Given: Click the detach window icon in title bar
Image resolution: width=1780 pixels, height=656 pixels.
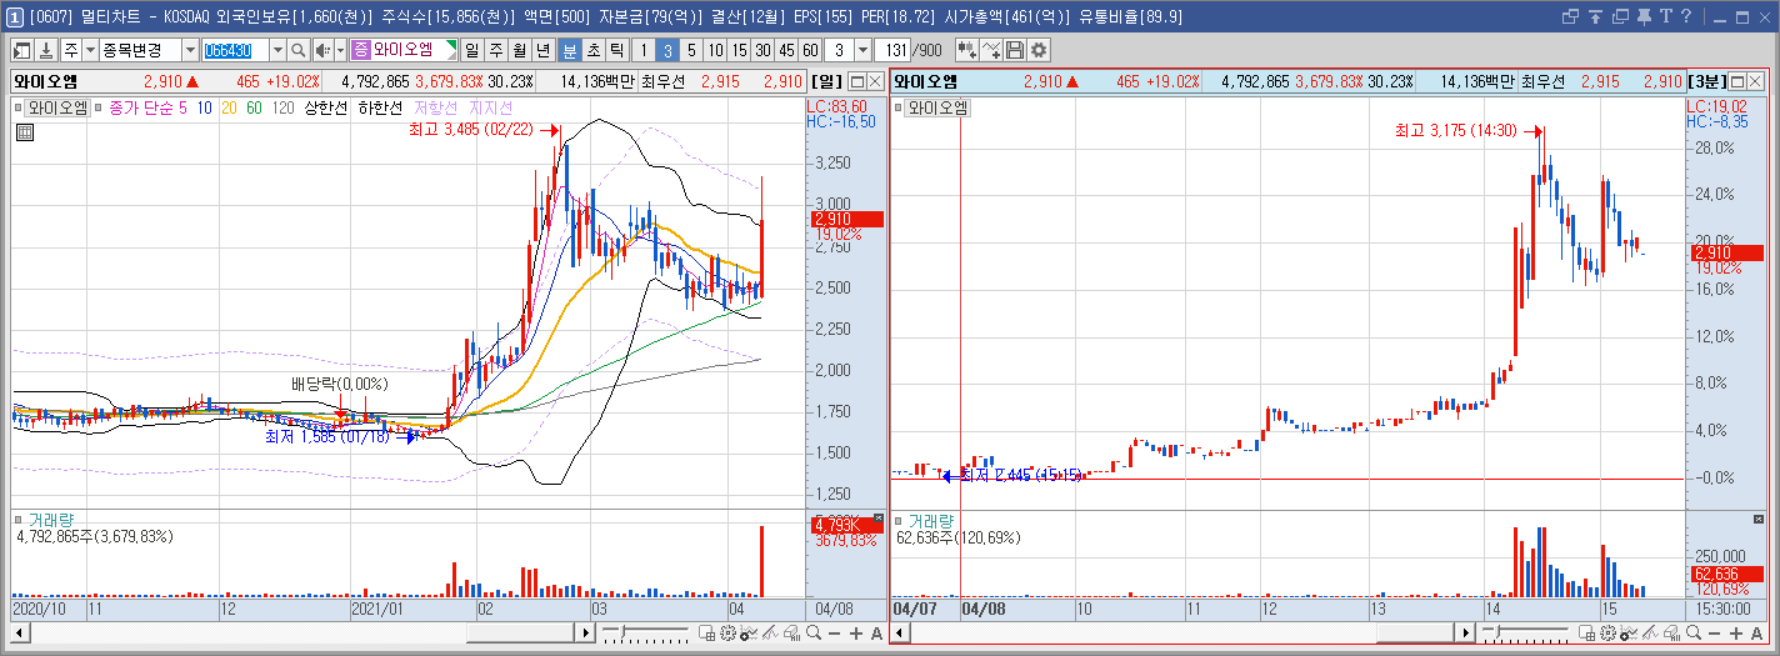Looking at the screenshot, I should pyautogui.click(x=1570, y=17).
